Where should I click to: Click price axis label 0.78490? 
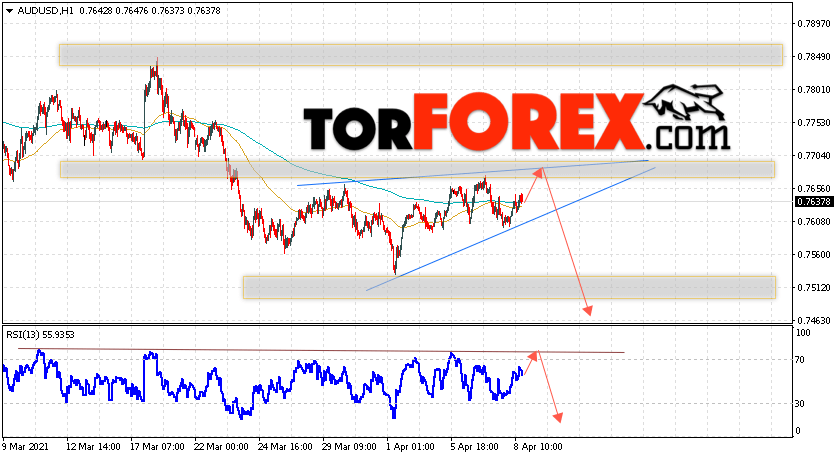814,57
